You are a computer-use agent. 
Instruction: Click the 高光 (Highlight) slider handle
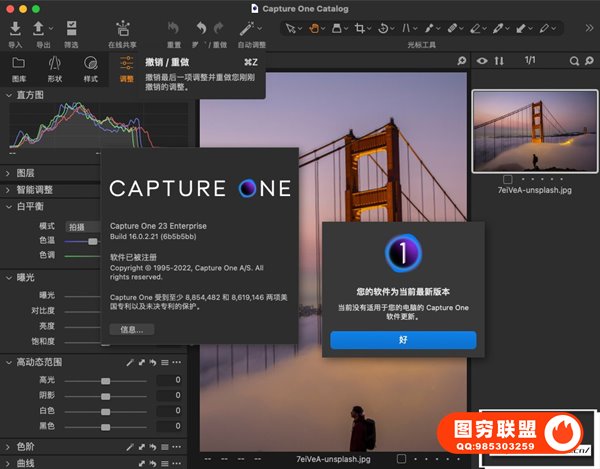point(104,381)
